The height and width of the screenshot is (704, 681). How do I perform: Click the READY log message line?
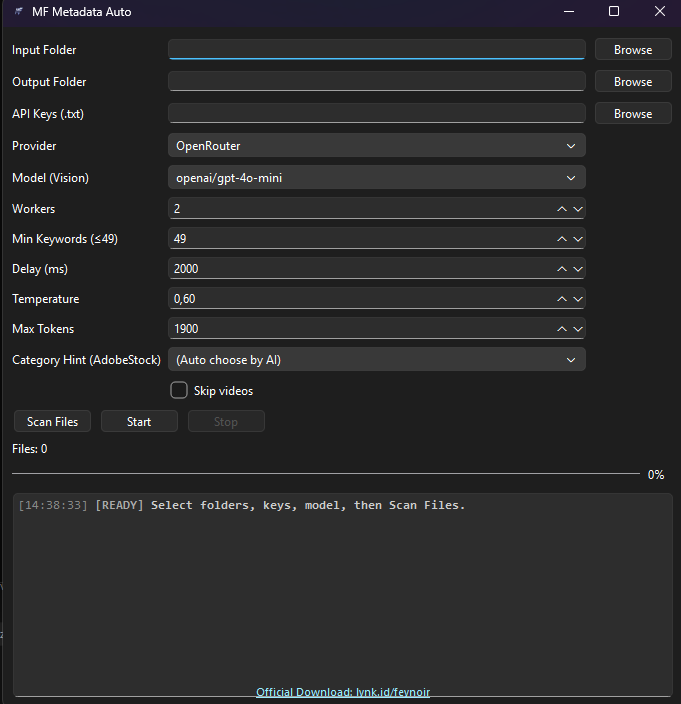[242, 505]
